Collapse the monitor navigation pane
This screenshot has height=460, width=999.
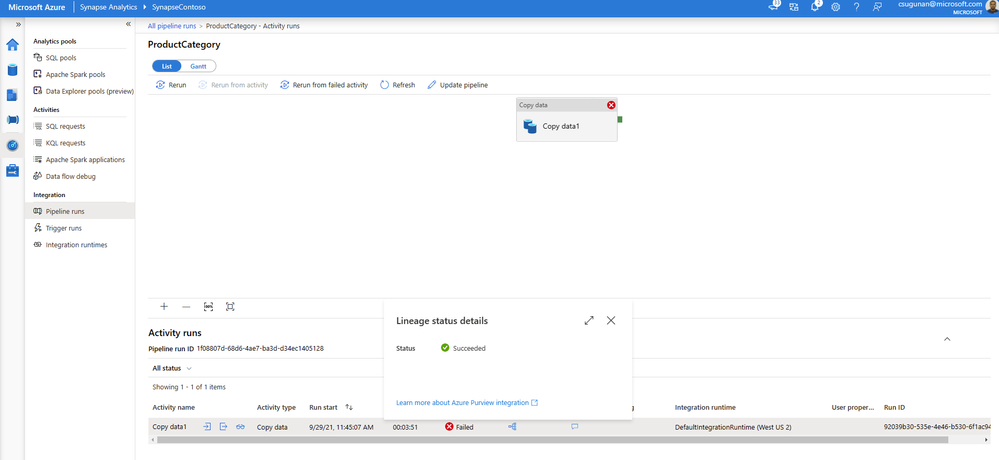128,24
